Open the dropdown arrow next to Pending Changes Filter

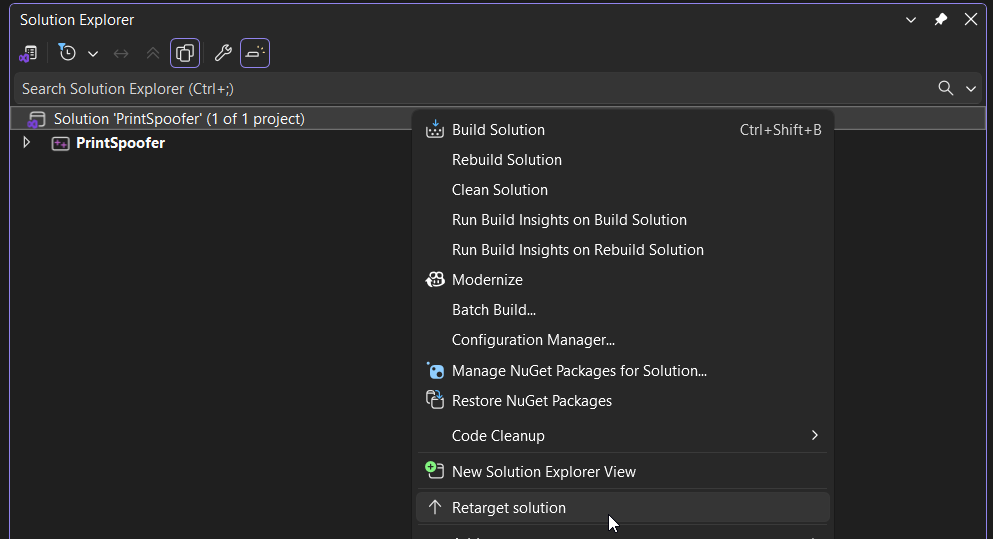point(93,54)
